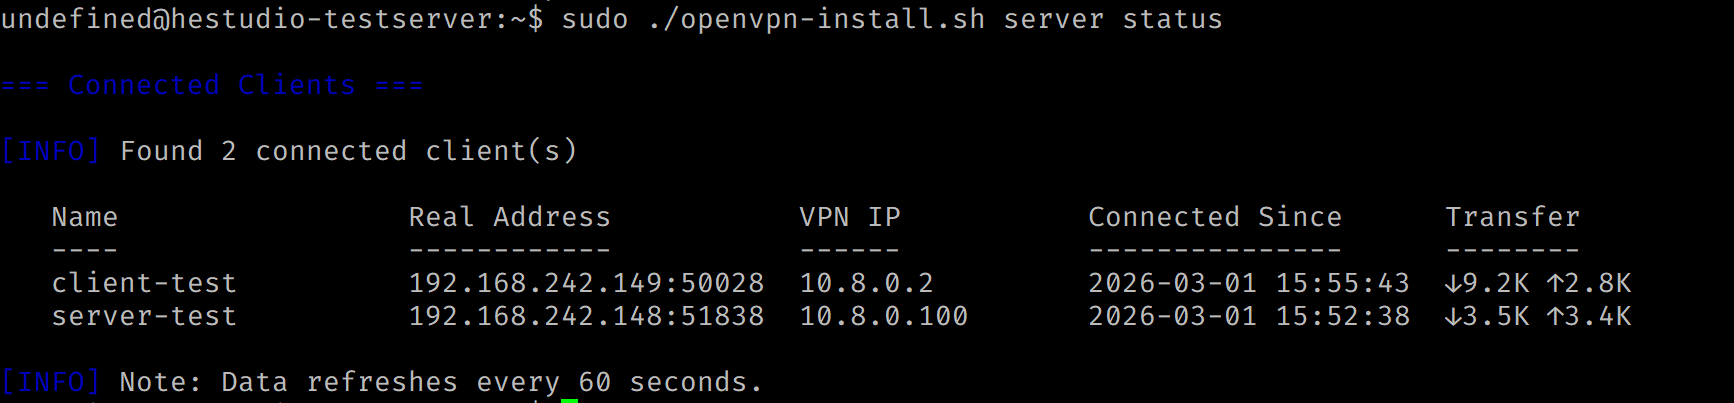Click the Found 2 connected client(s) message
1734x403 pixels.
(x=348, y=151)
